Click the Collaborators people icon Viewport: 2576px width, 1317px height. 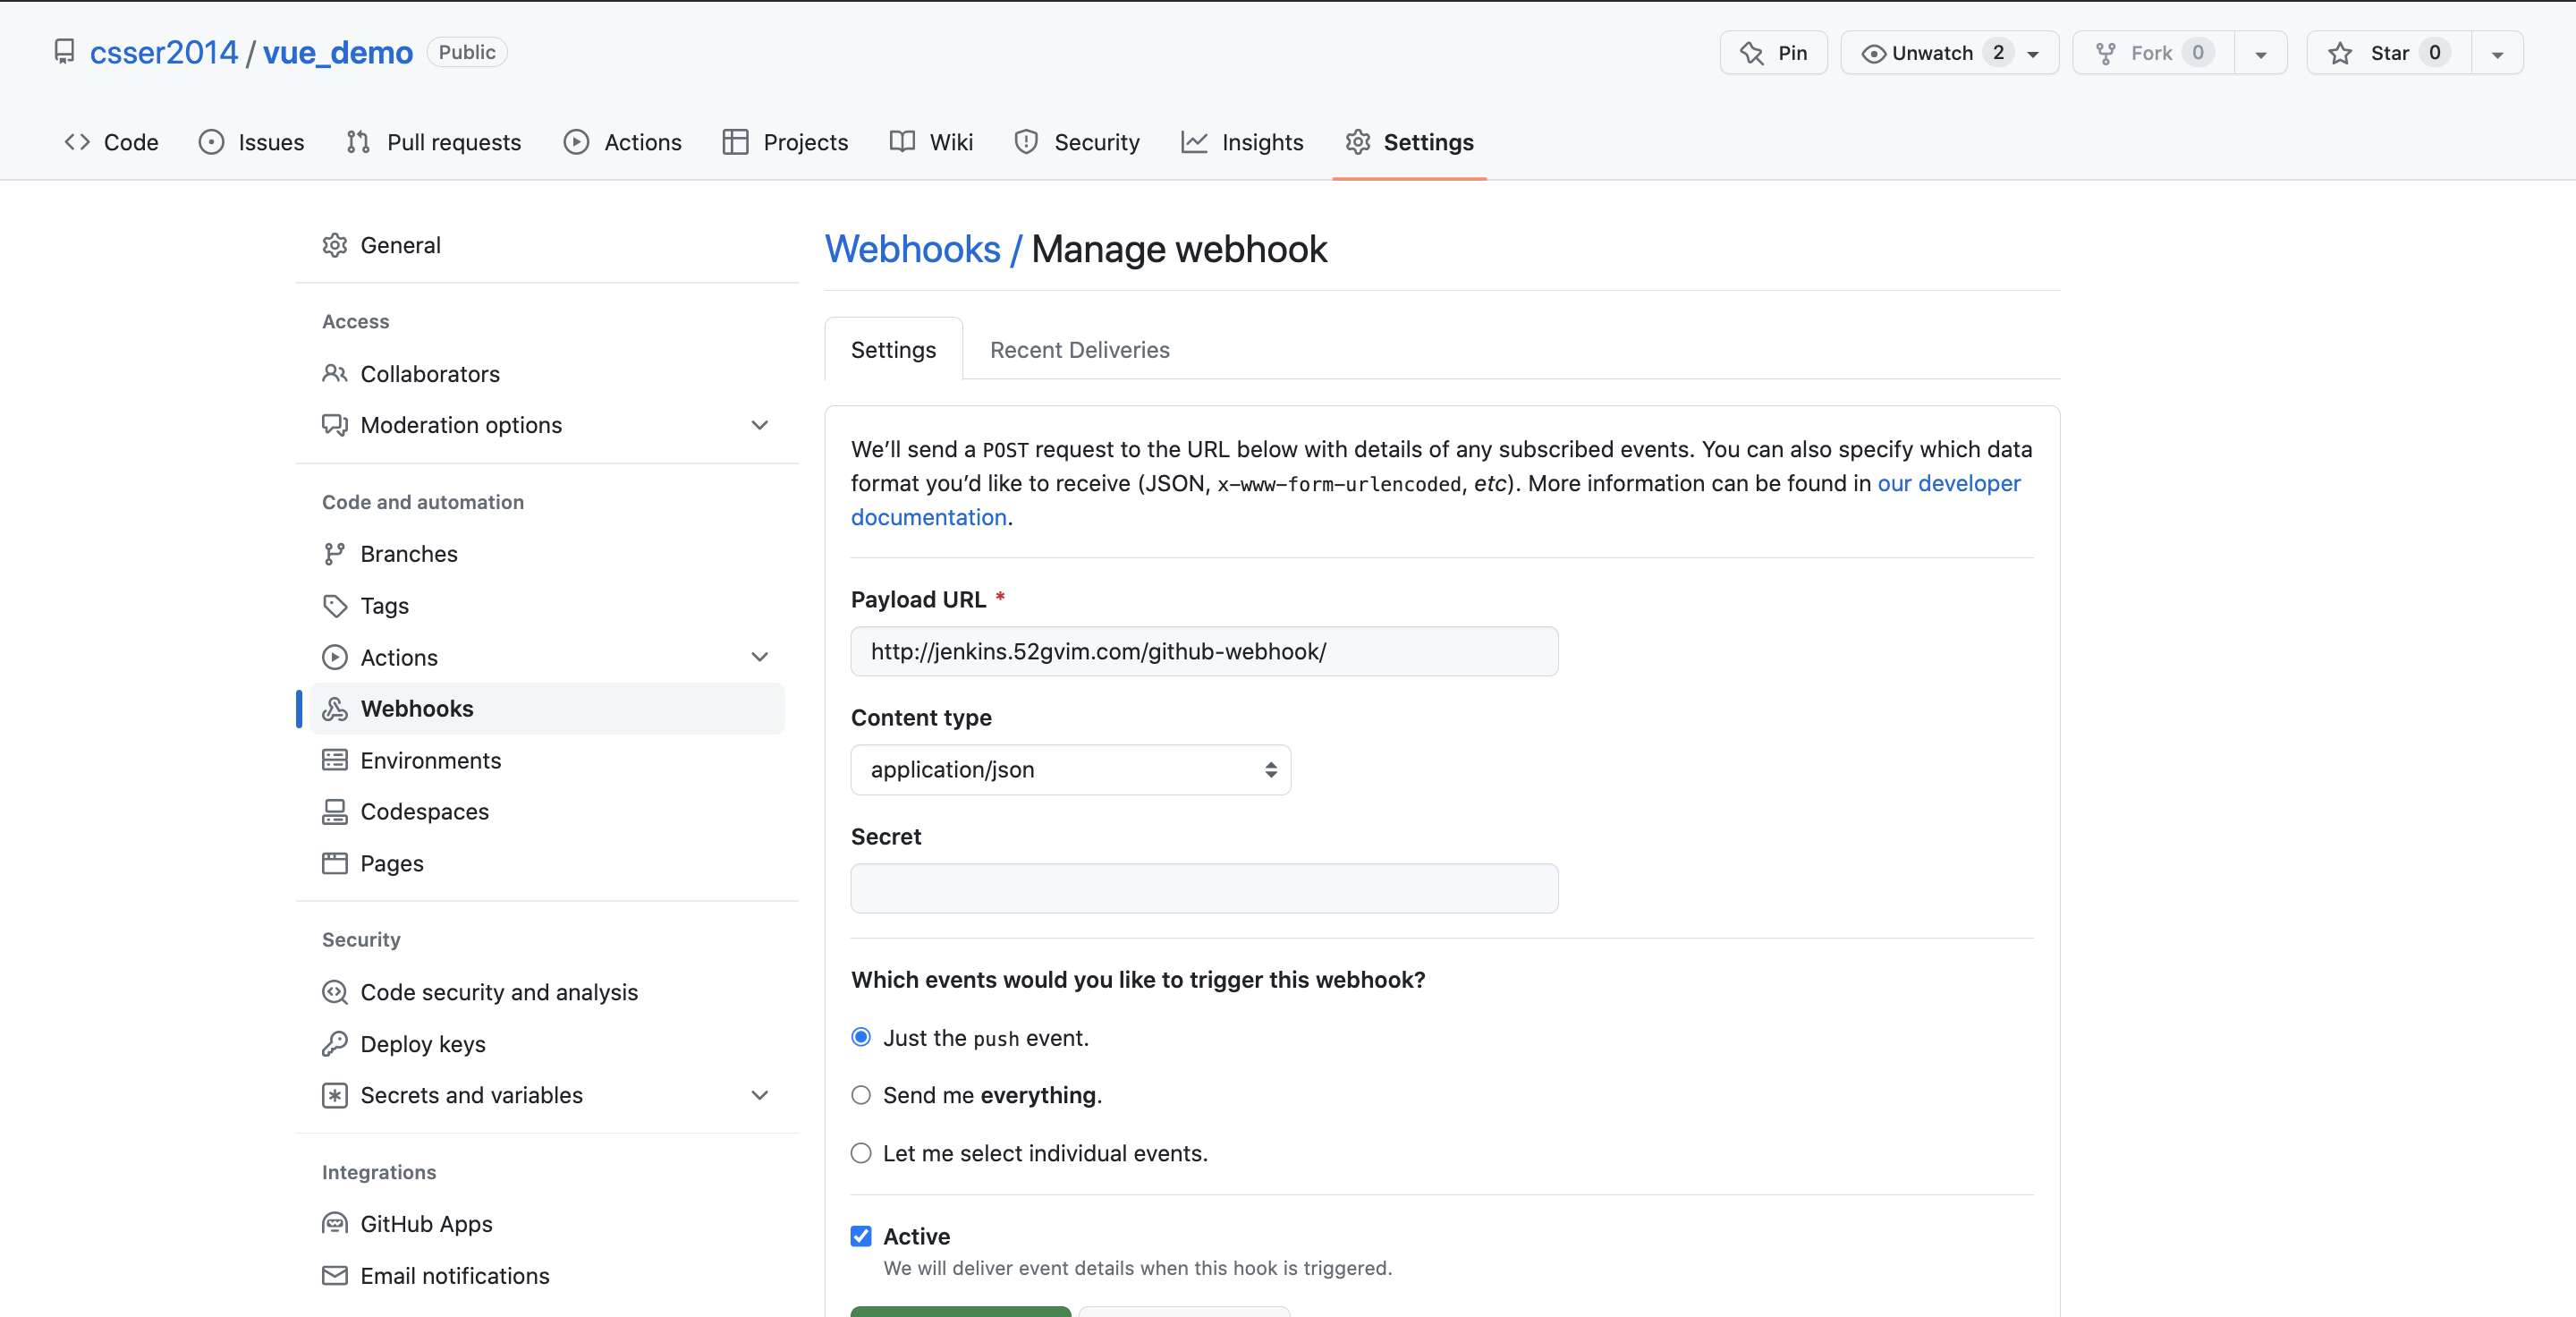(x=335, y=373)
